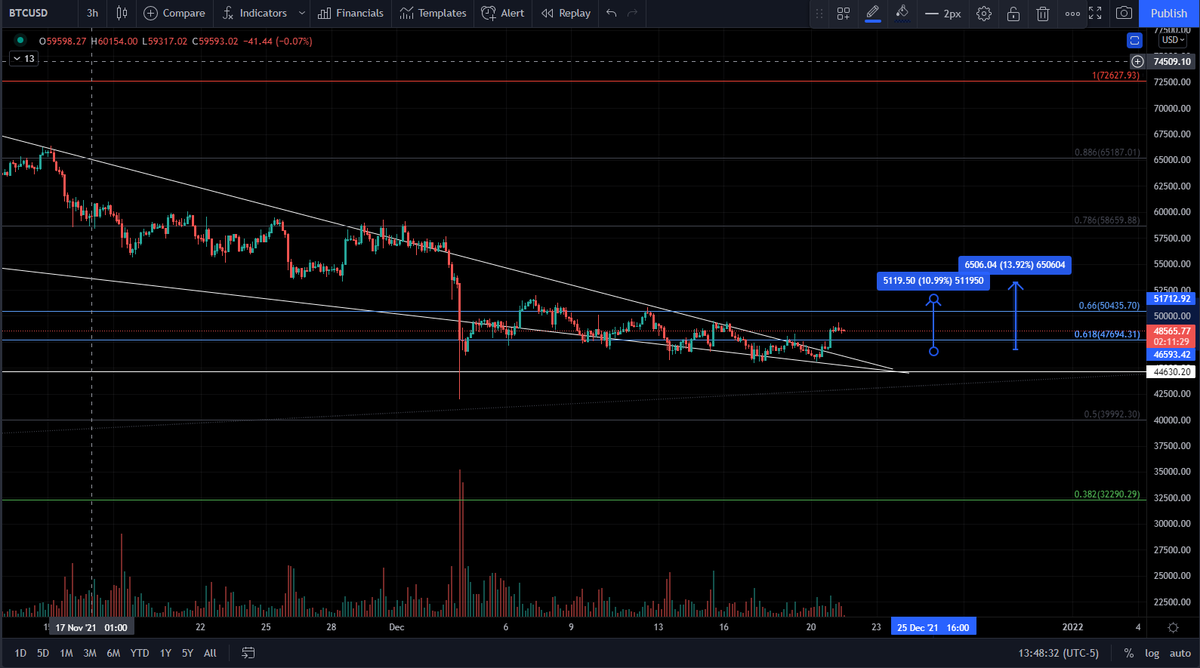
Task: Click the 0.382(32290.29) Fibonacci level label
Action: [x=1107, y=494]
